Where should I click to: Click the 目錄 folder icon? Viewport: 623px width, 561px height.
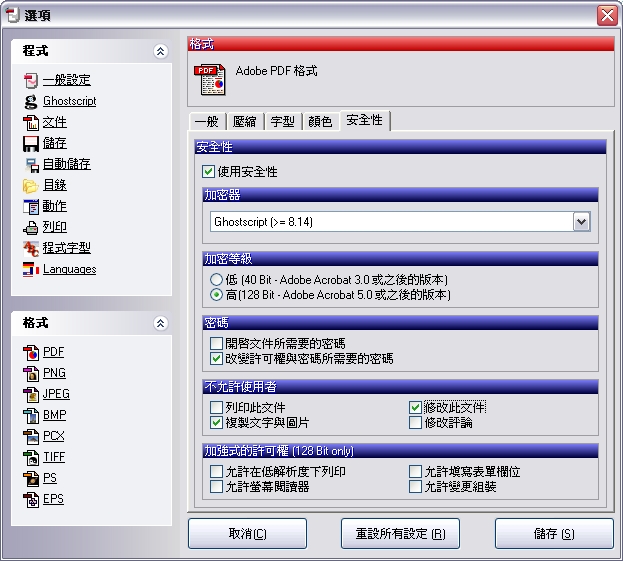31,186
